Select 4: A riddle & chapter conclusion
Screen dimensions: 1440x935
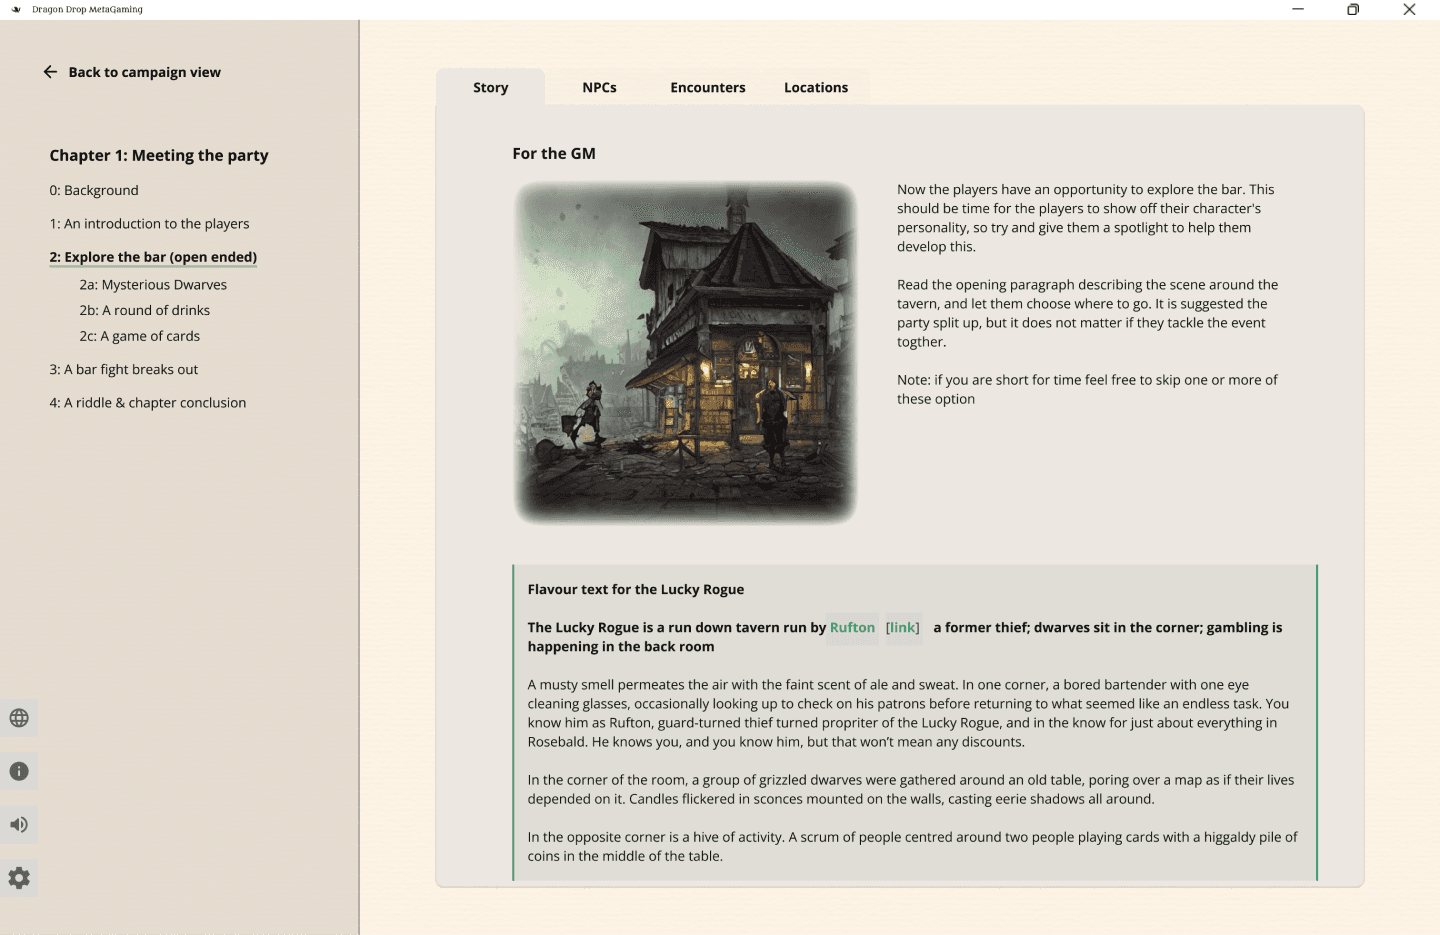[148, 403]
